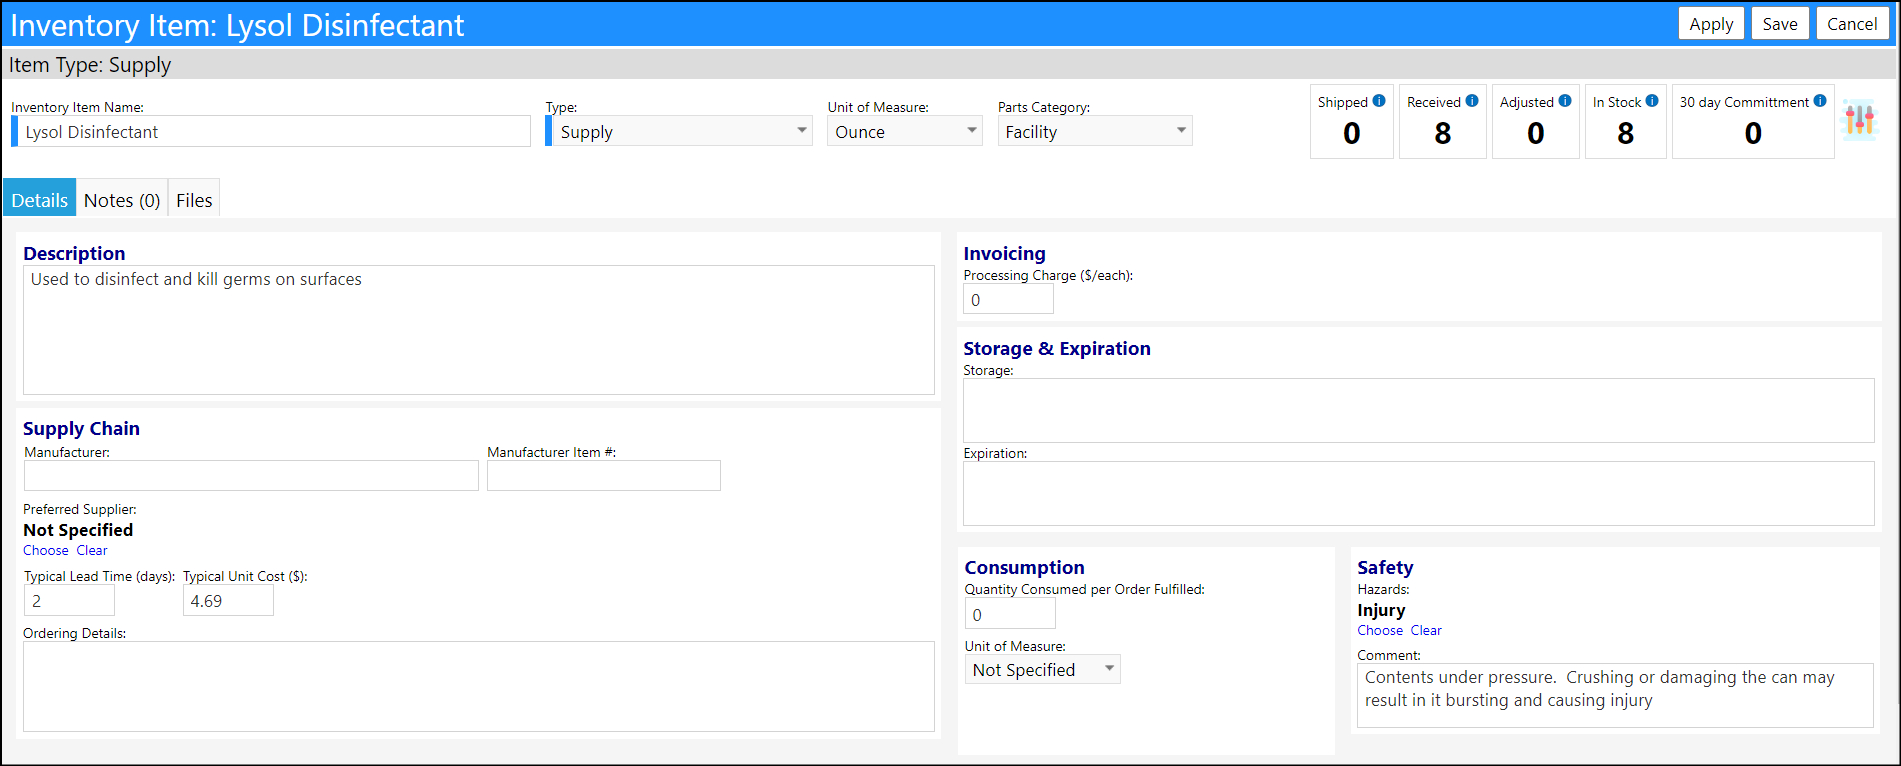
Task: Switch to the Details tab
Action: click(x=40, y=199)
